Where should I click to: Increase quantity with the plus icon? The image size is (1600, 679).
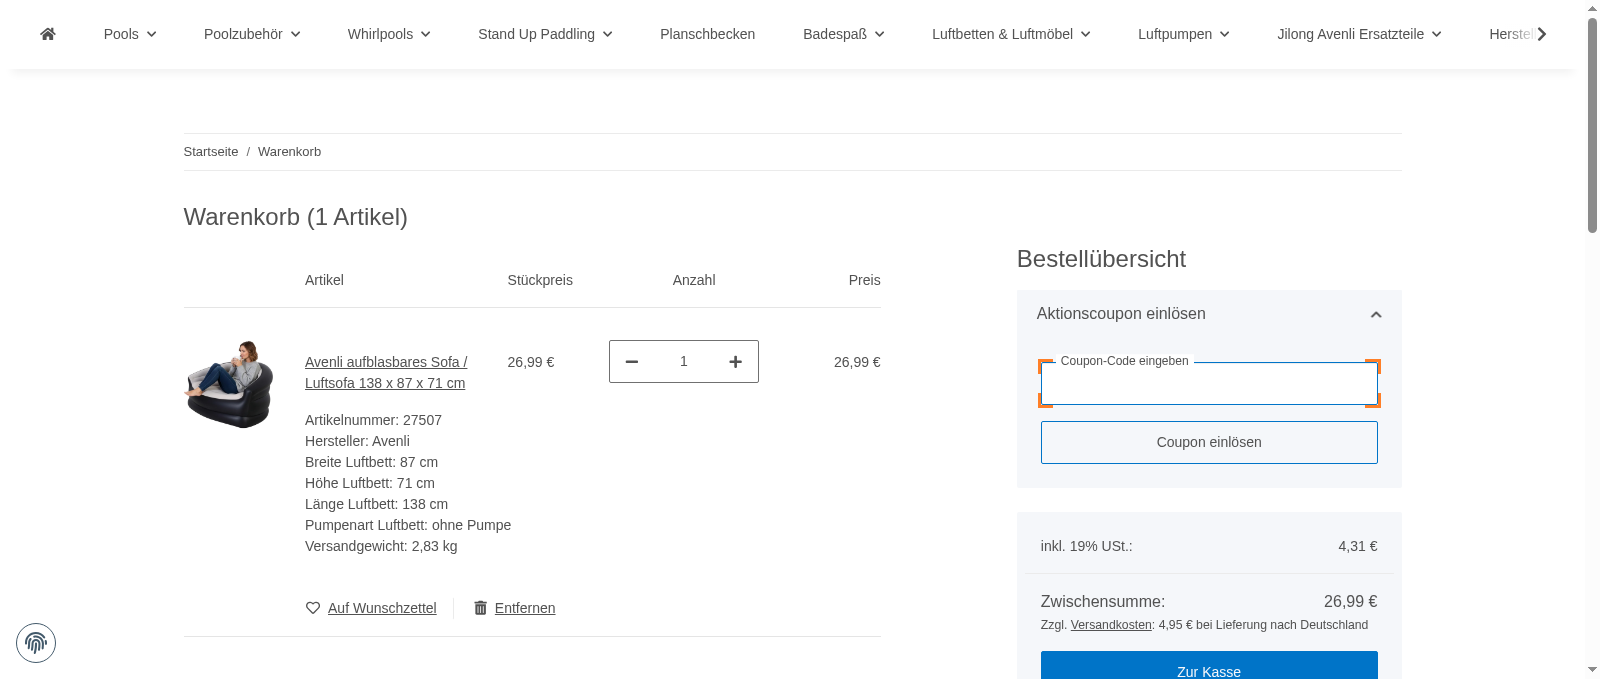click(735, 362)
